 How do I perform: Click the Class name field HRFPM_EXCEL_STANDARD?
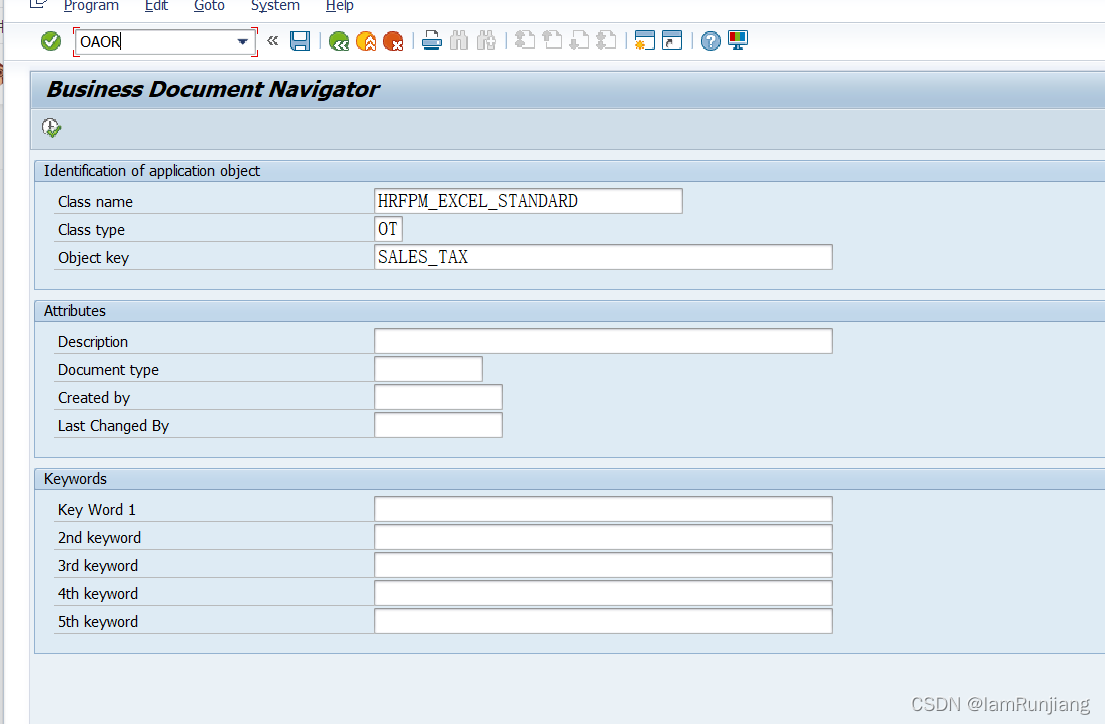[x=529, y=201]
